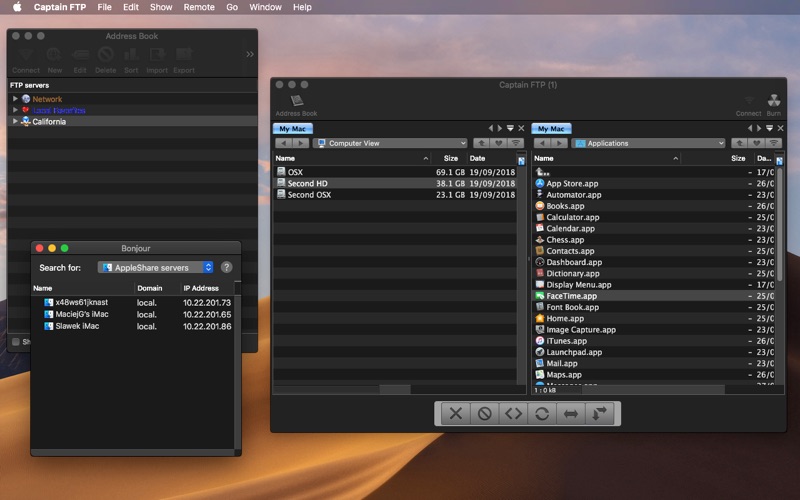Select the Second HD volume
The height and width of the screenshot is (500, 800).
coord(395,183)
